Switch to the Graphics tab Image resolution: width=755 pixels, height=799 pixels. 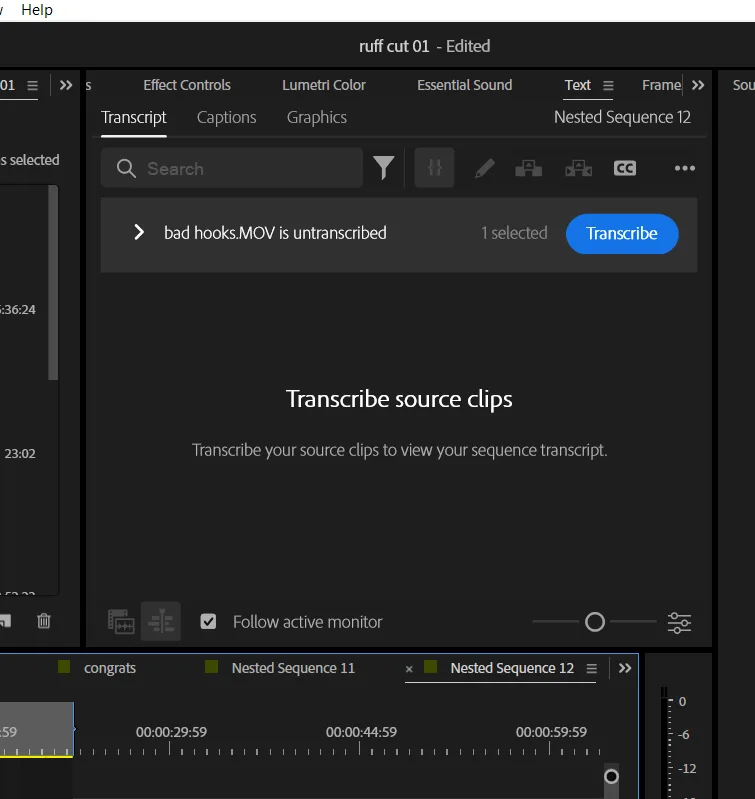point(317,118)
